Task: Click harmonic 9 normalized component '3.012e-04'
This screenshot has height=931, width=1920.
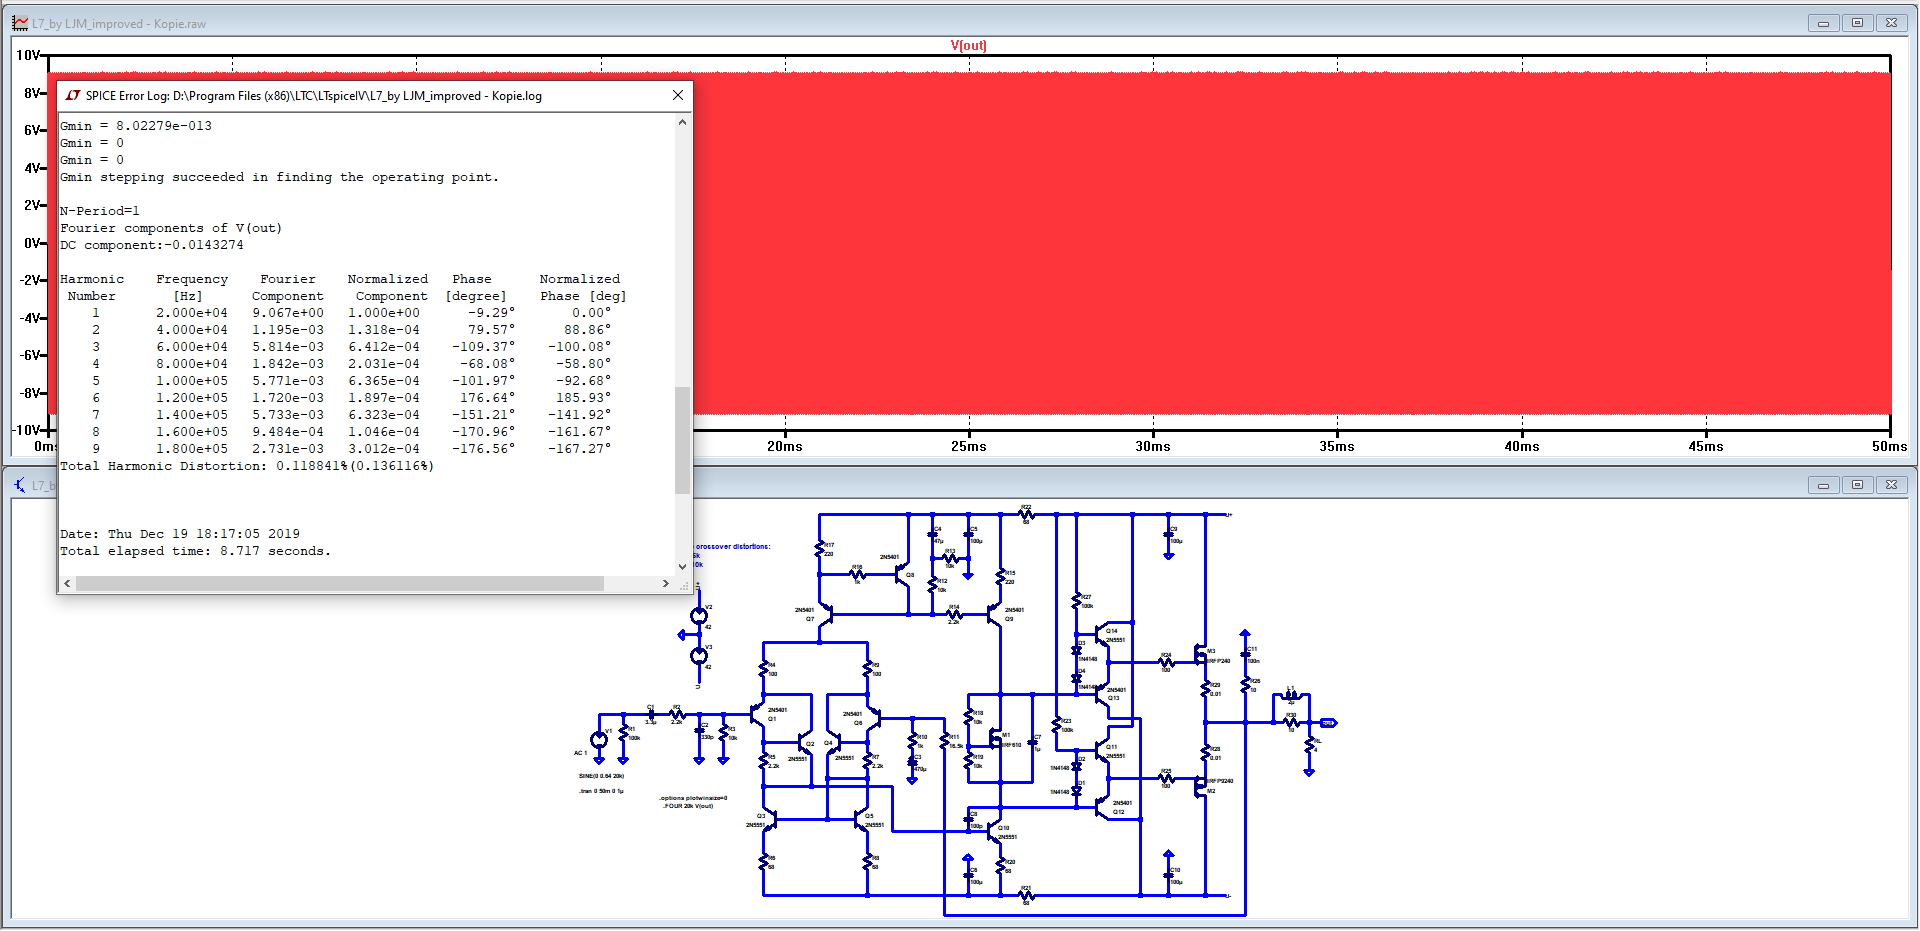Action: click(x=384, y=449)
